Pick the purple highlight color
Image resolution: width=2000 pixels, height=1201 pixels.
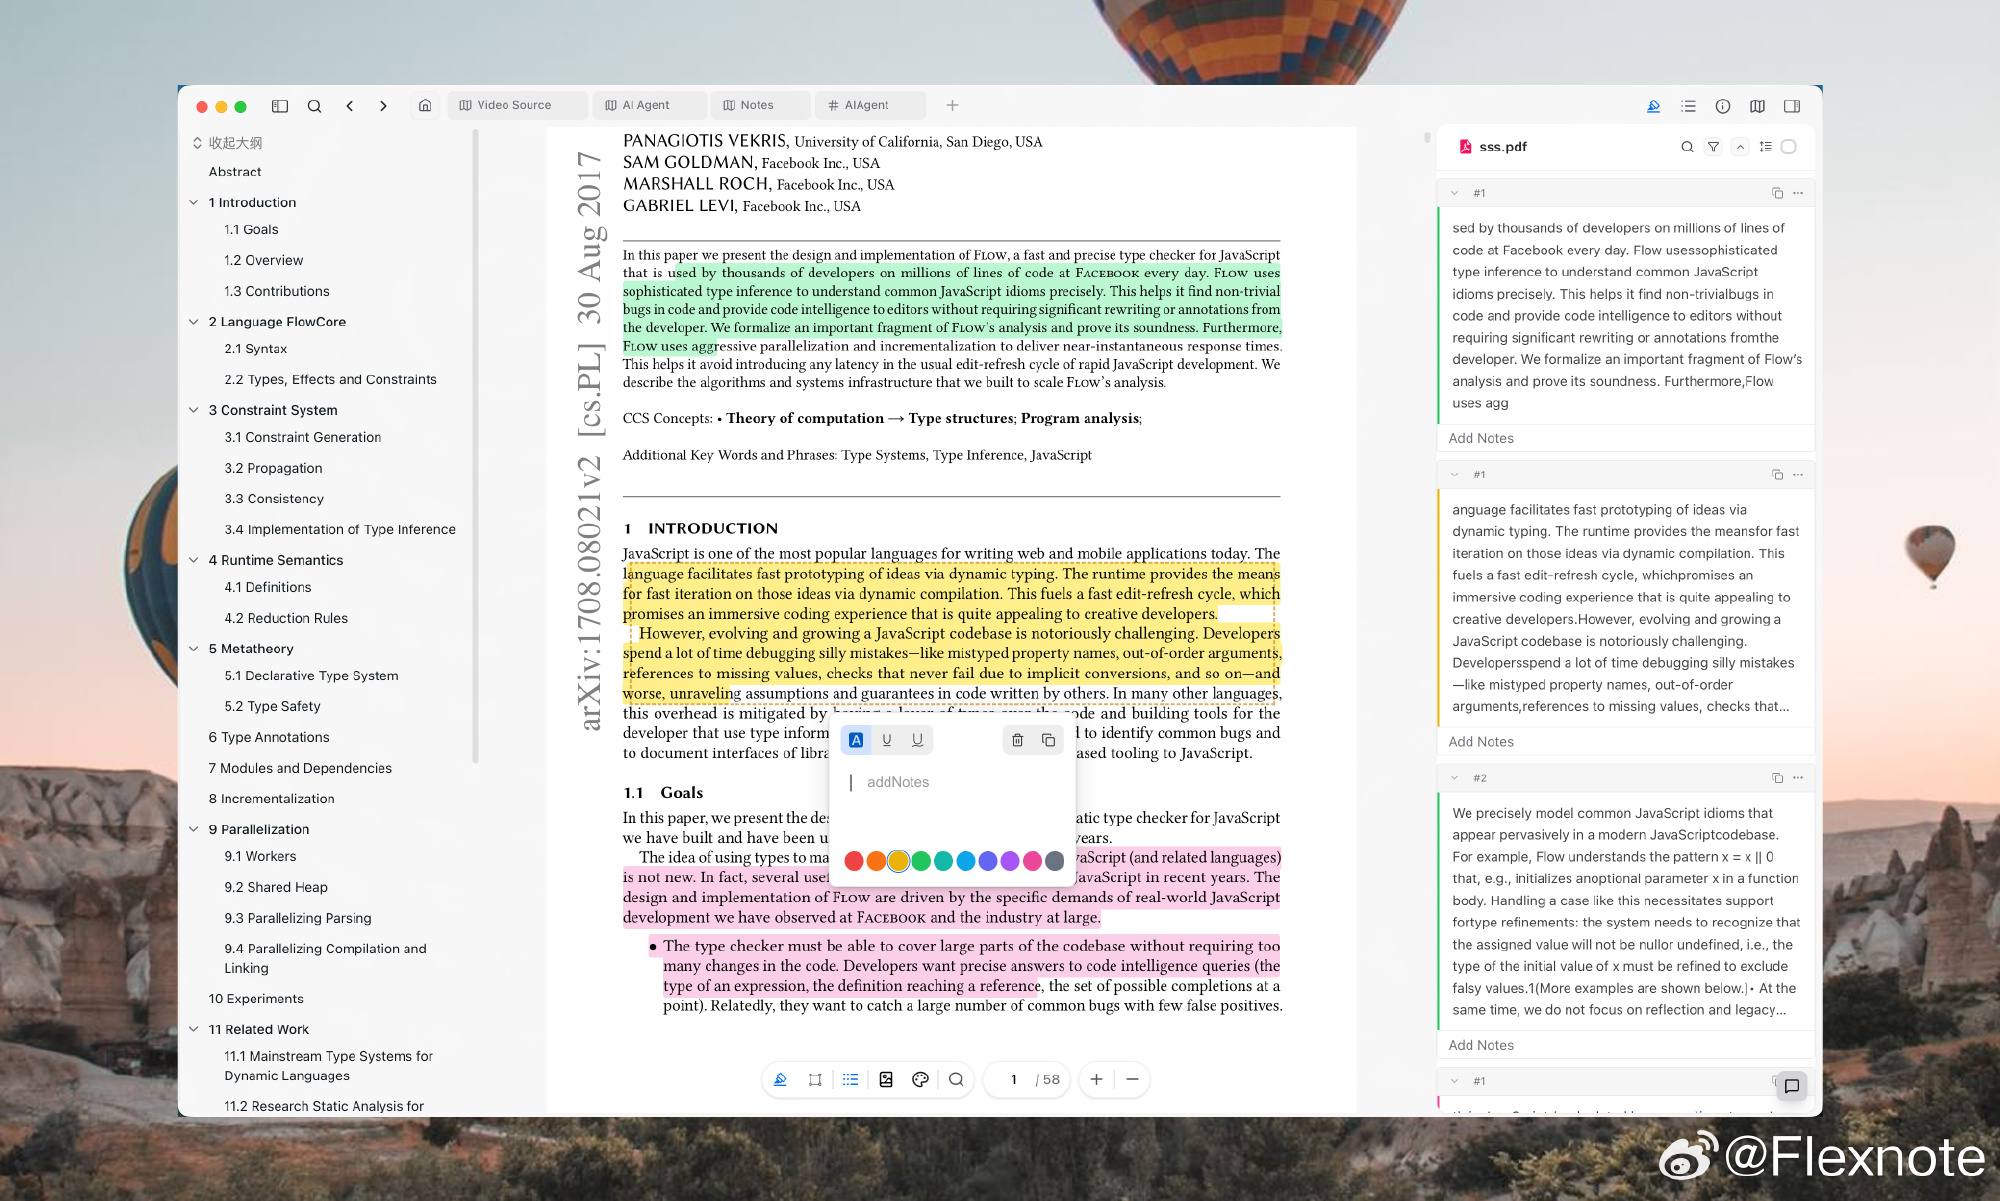[1010, 861]
